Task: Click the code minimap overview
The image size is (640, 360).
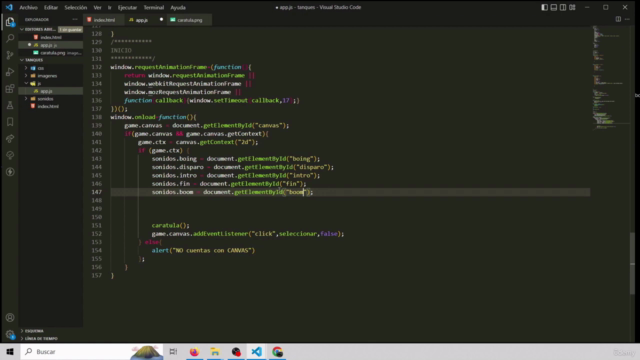Action: coord(611,78)
